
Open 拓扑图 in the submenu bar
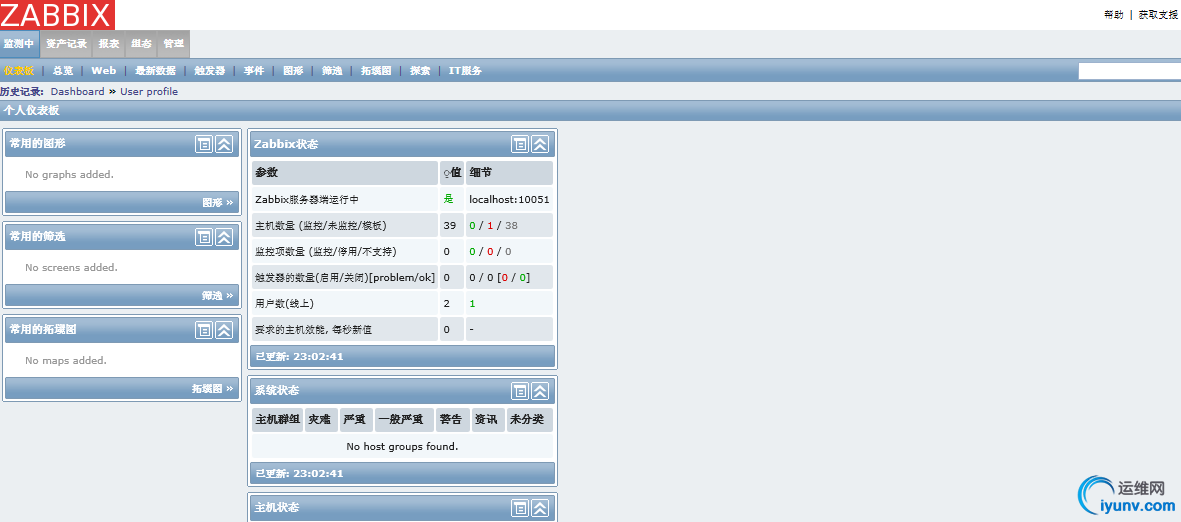[376, 71]
